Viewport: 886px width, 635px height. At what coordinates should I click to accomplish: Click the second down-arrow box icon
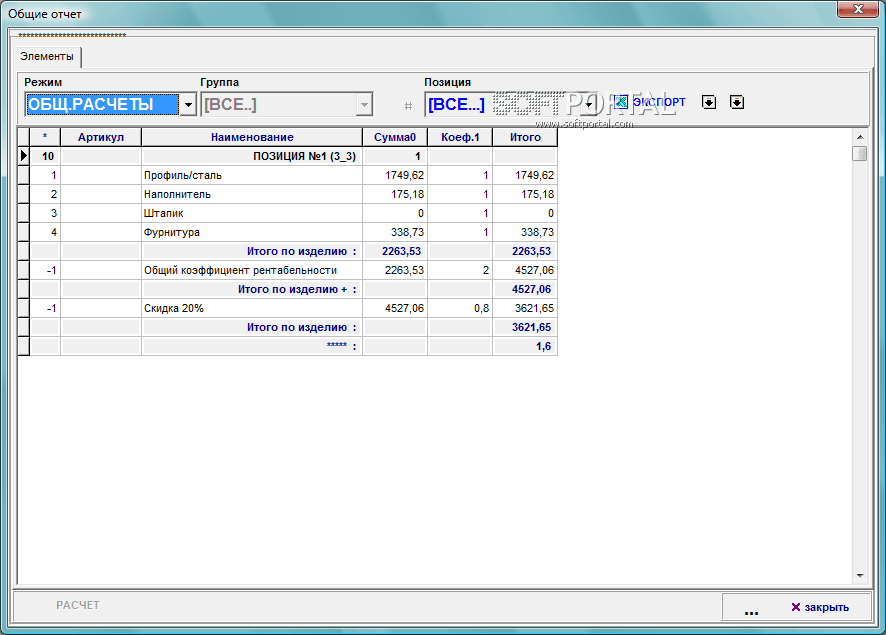[x=737, y=102]
